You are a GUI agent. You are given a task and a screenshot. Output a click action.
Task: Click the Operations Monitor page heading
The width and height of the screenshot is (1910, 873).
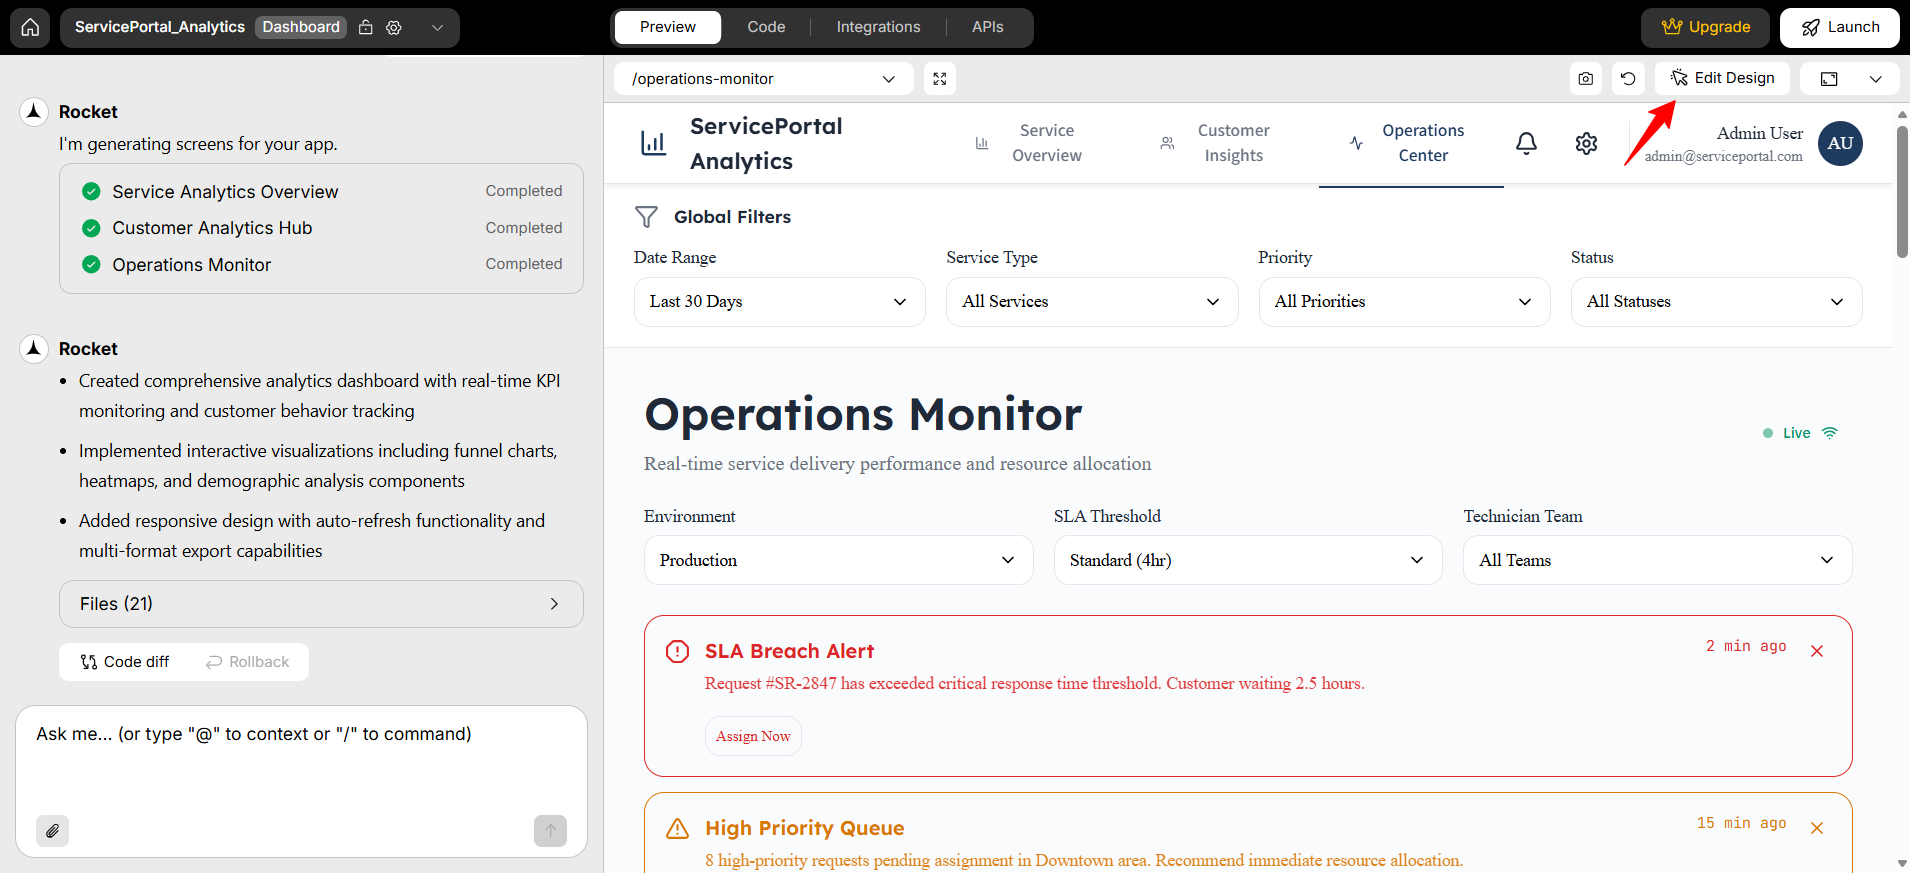coord(863,414)
